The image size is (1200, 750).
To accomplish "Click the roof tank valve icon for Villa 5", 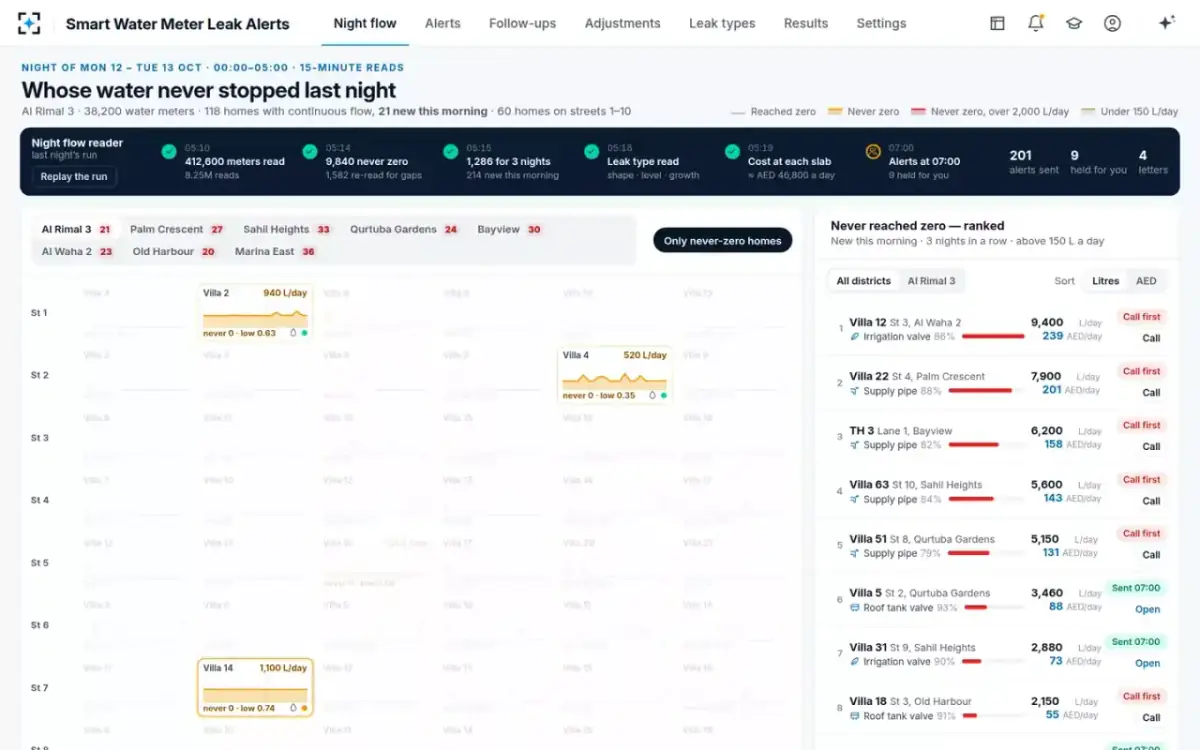I will (855, 607).
